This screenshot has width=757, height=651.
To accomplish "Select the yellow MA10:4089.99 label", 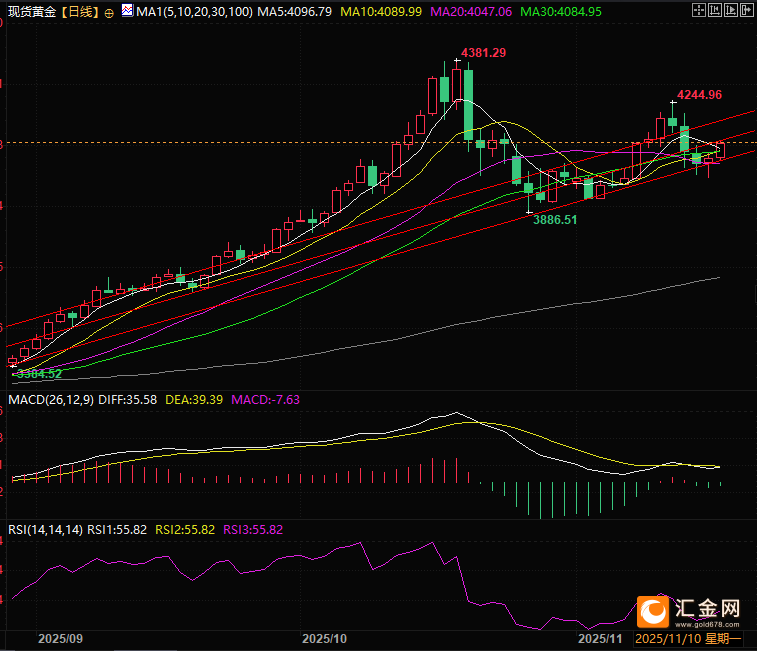I will (x=382, y=12).
